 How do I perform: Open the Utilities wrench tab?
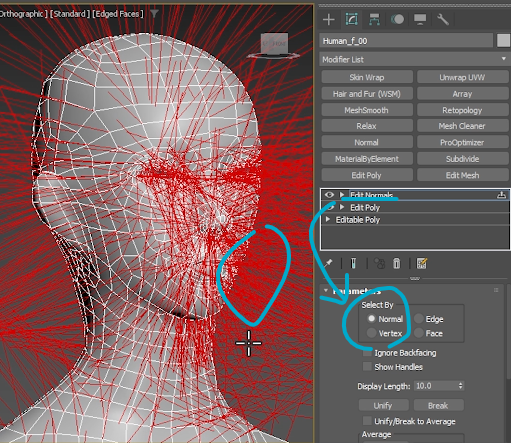[x=443, y=19]
